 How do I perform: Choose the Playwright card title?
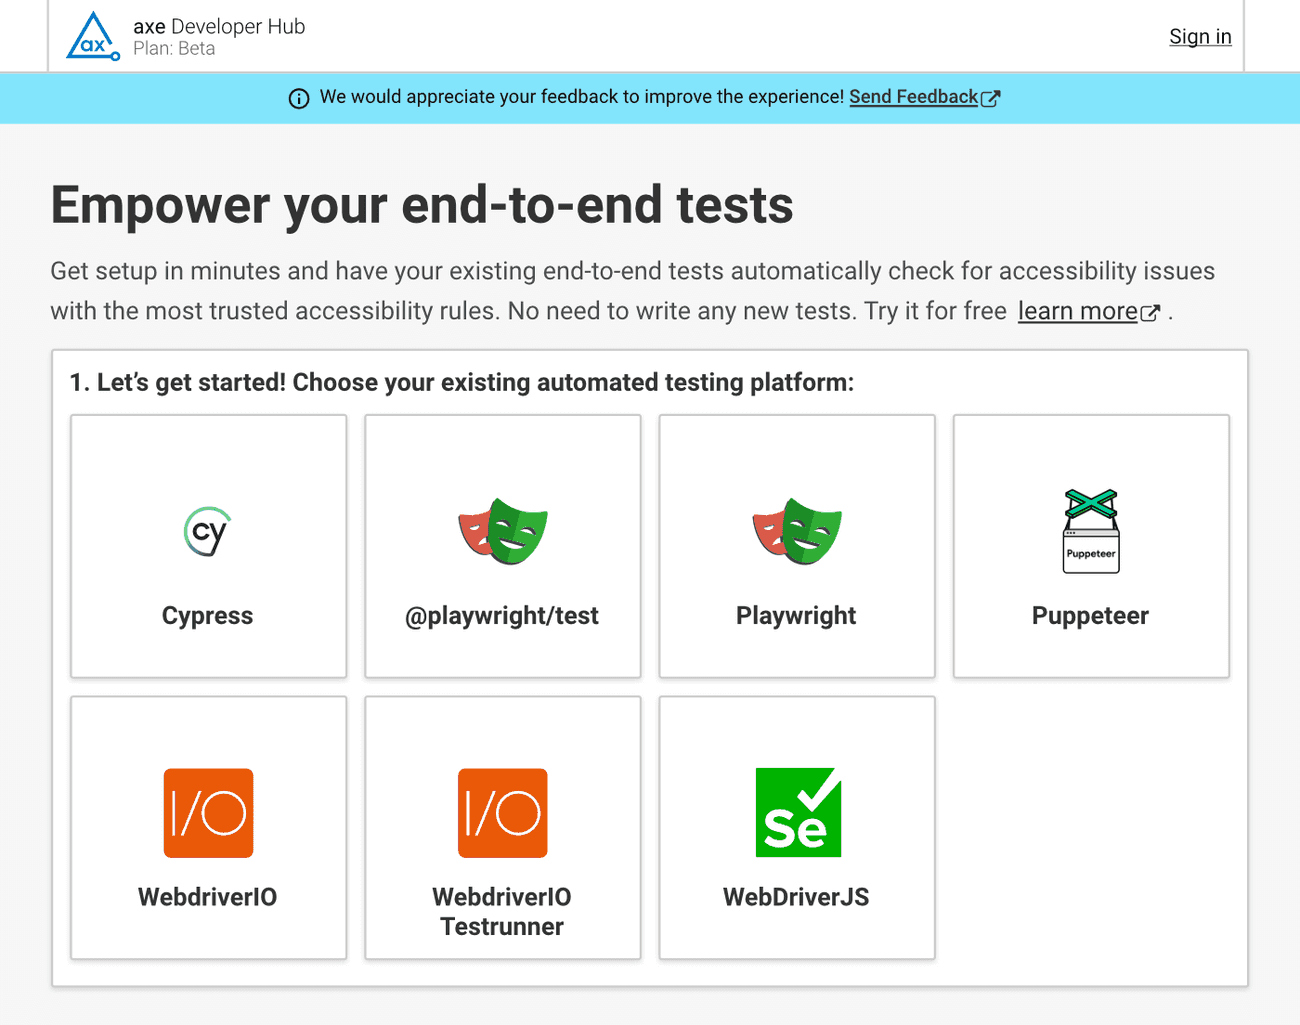tap(796, 616)
